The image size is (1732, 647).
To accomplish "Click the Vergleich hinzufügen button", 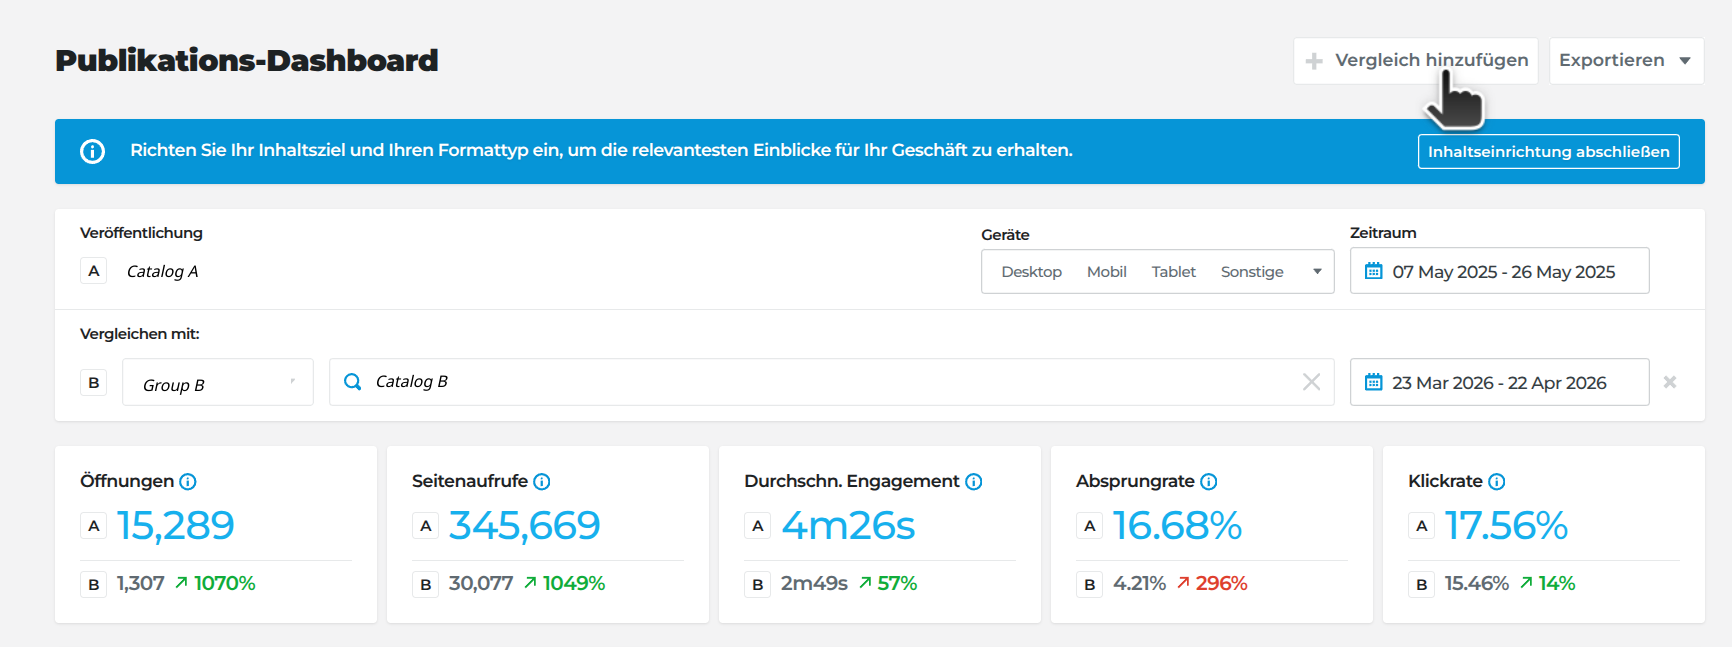I will pyautogui.click(x=1416, y=61).
